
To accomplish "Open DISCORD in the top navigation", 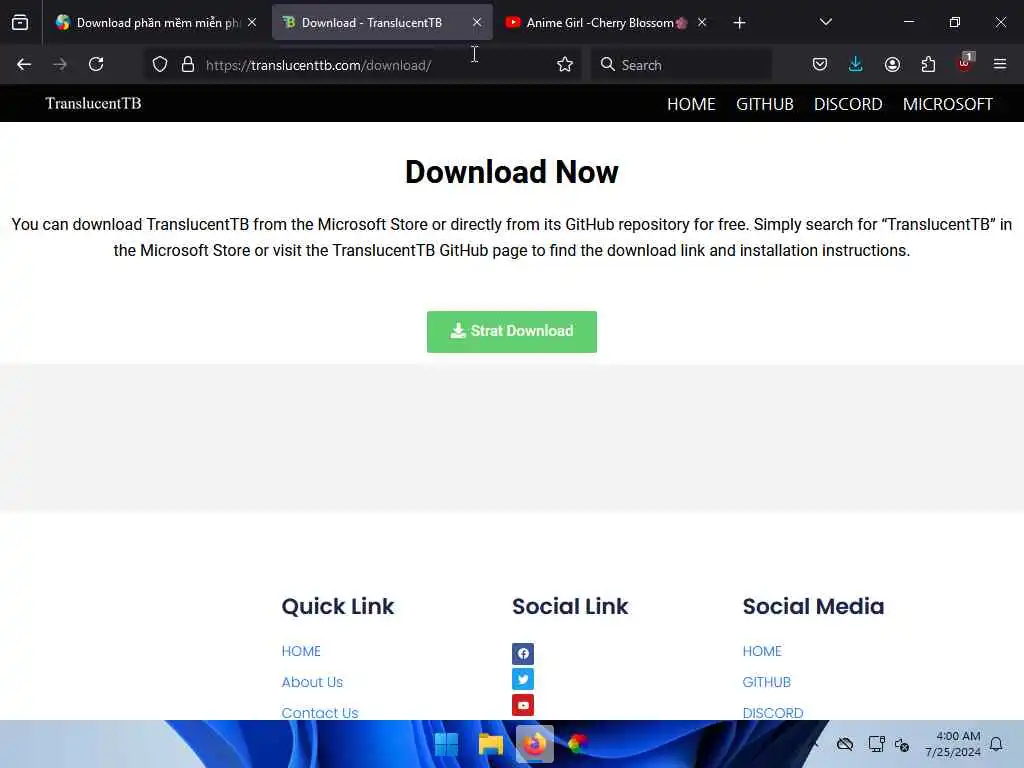I will (848, 104).
